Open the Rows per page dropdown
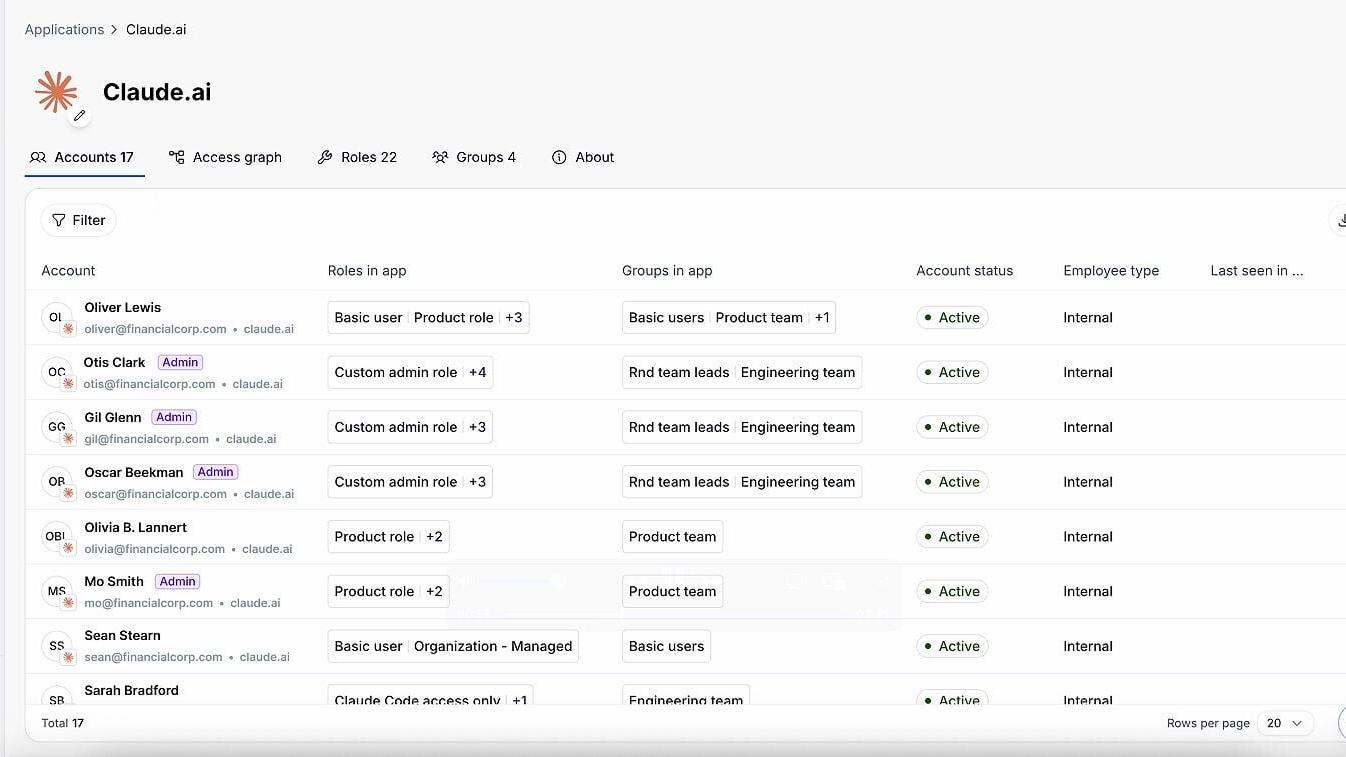 (x=1285, y=723)
